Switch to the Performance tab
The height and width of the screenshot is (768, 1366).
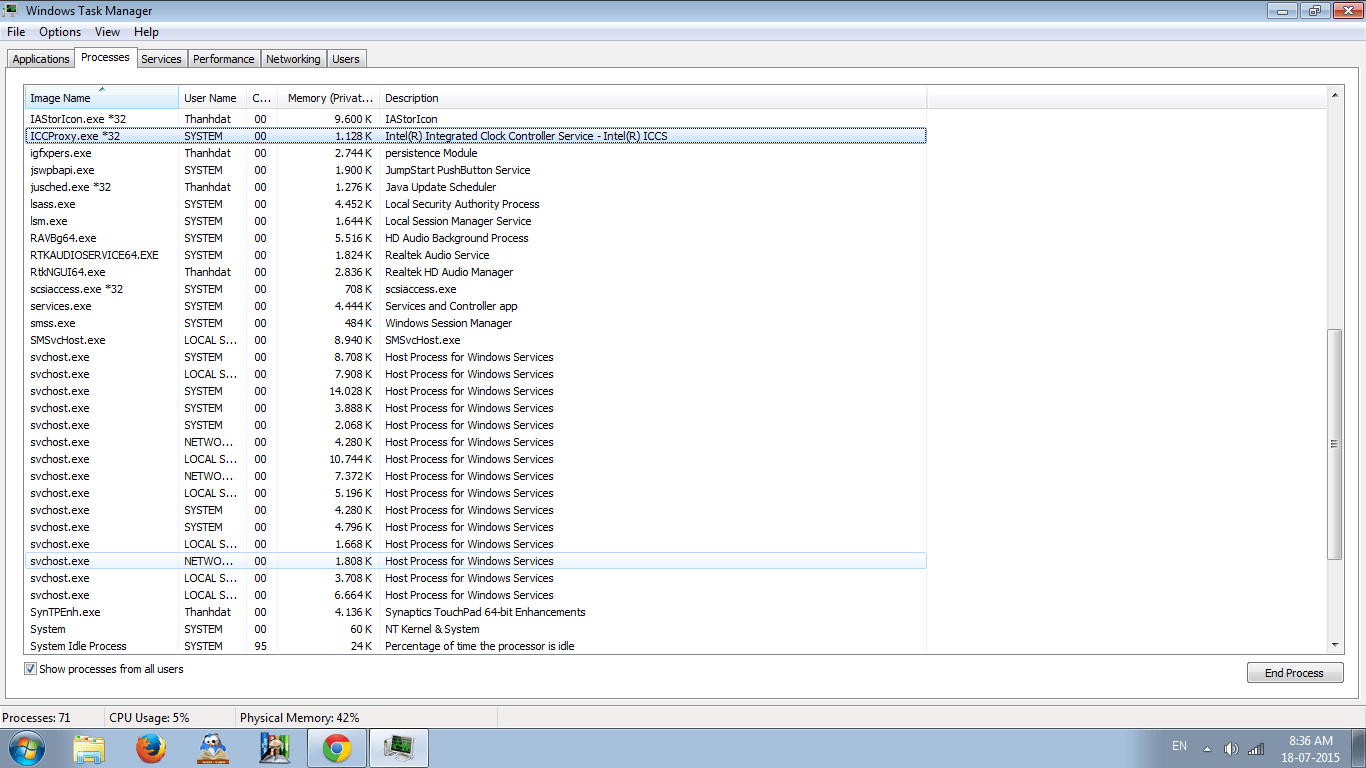[224, 59]
